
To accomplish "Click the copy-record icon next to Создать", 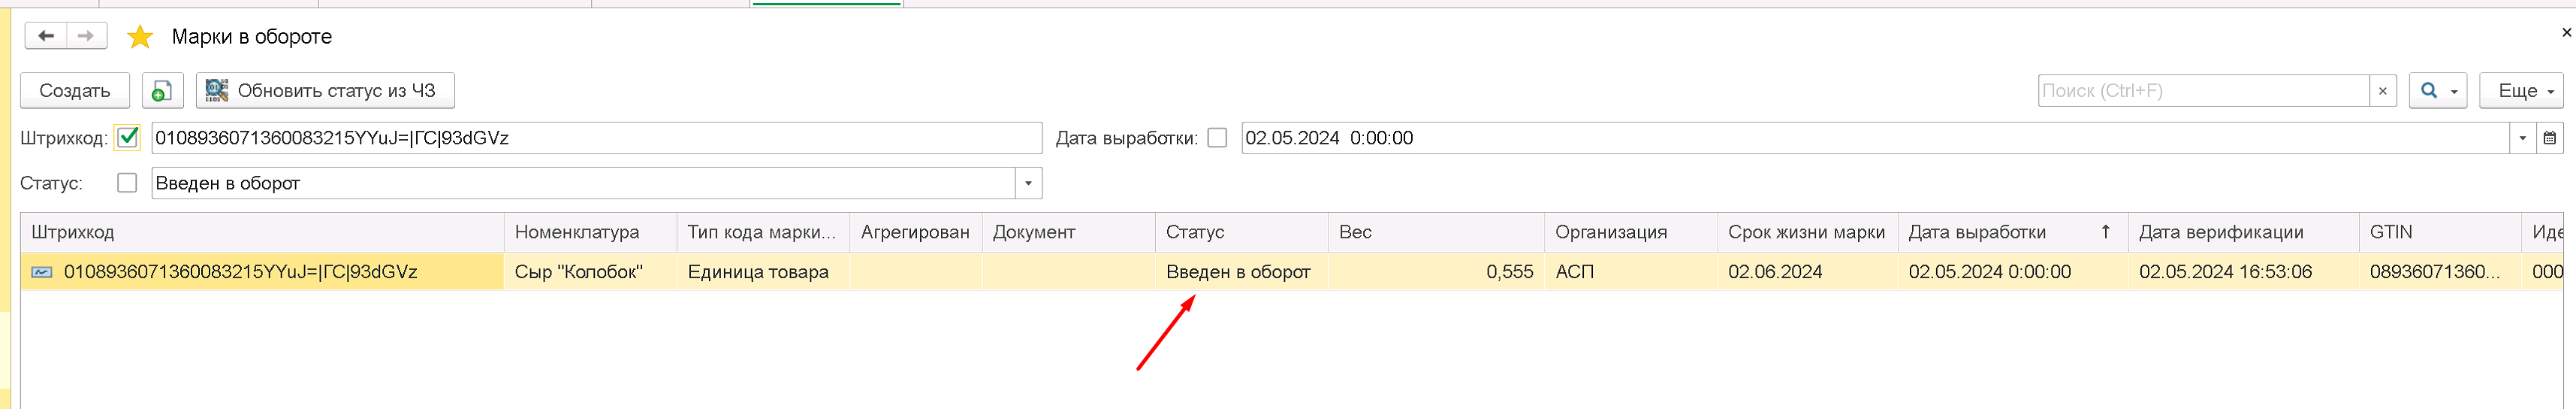I will coord(162,90).
